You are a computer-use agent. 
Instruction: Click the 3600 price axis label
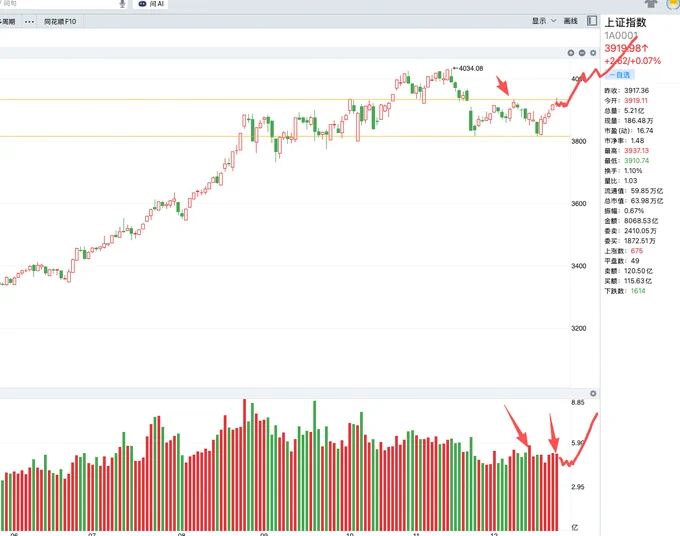579,203
